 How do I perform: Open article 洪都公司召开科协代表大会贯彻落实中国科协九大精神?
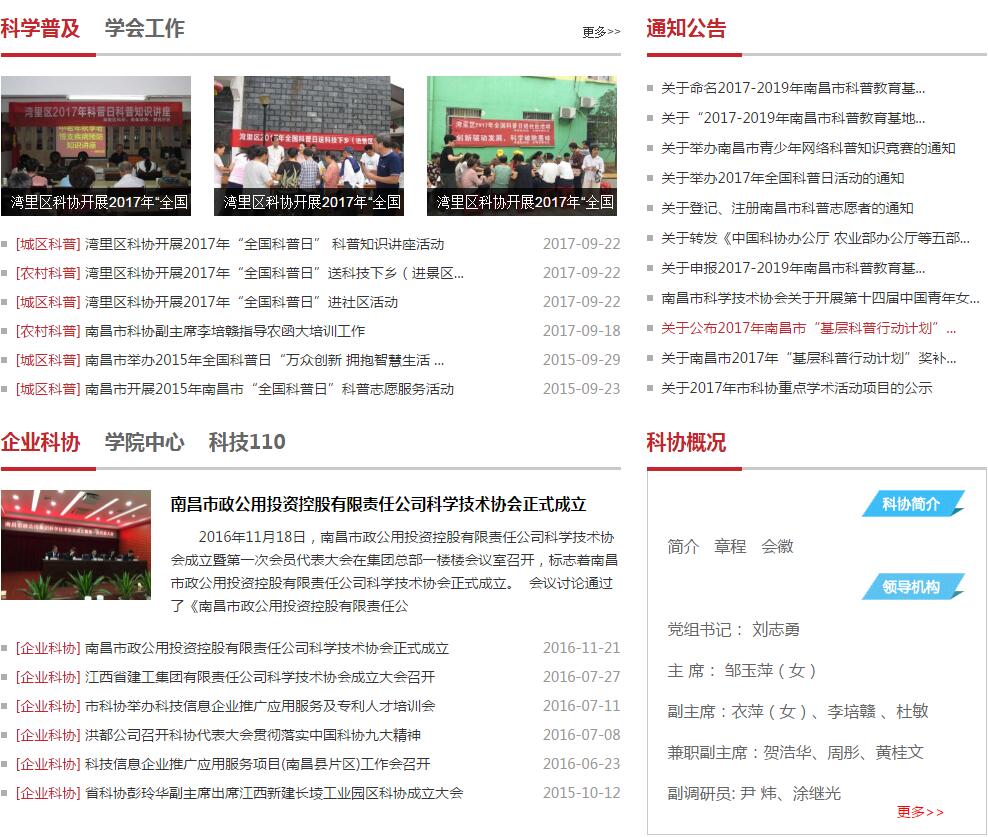coord(252,735)
